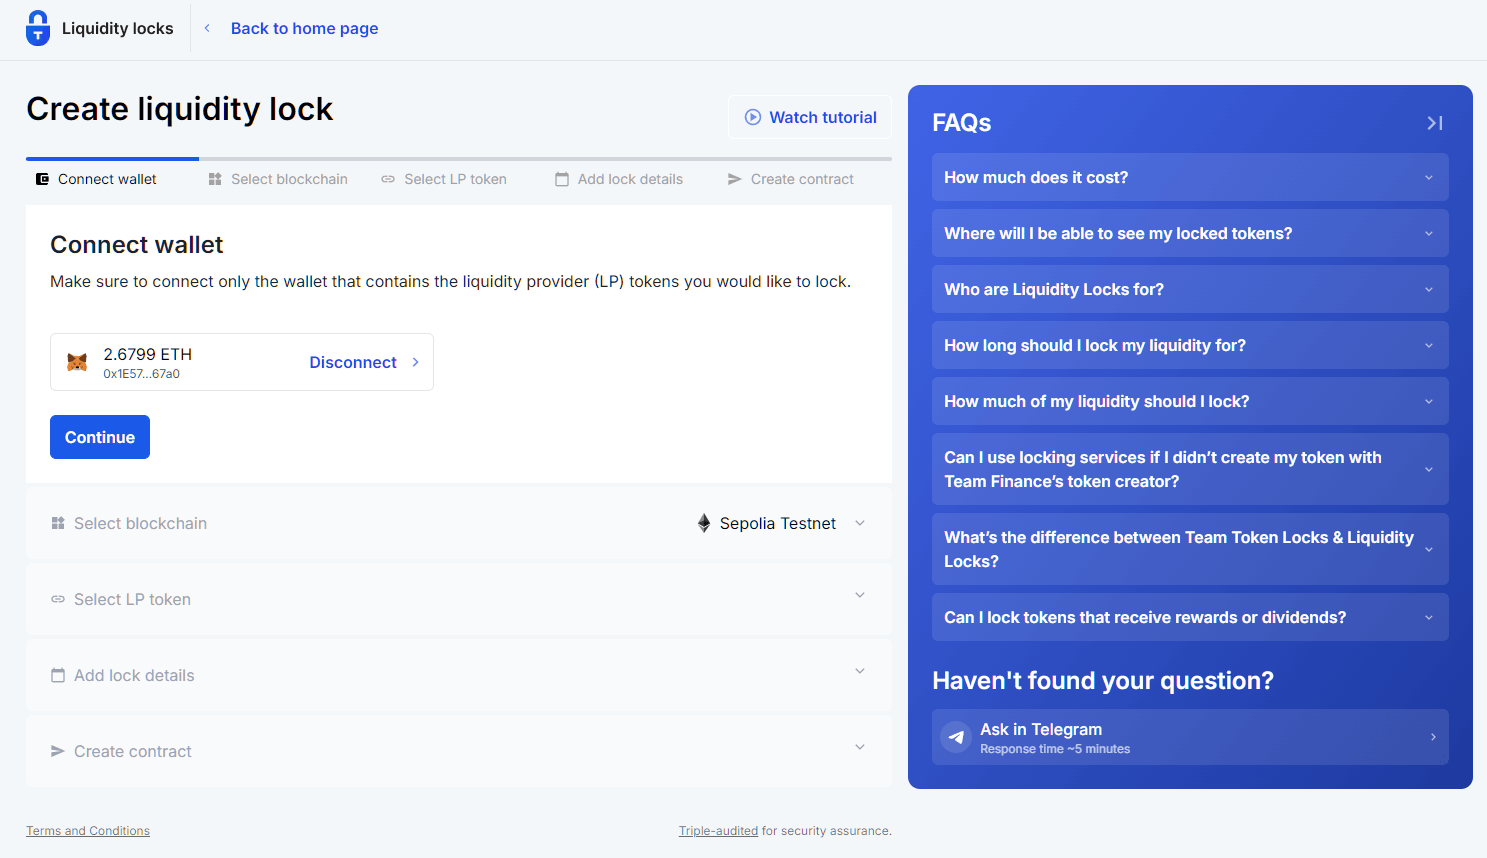The image size is (1487, 858).
Task: Click the chain-link icon next to Select LP token
Action: (57, 599)
